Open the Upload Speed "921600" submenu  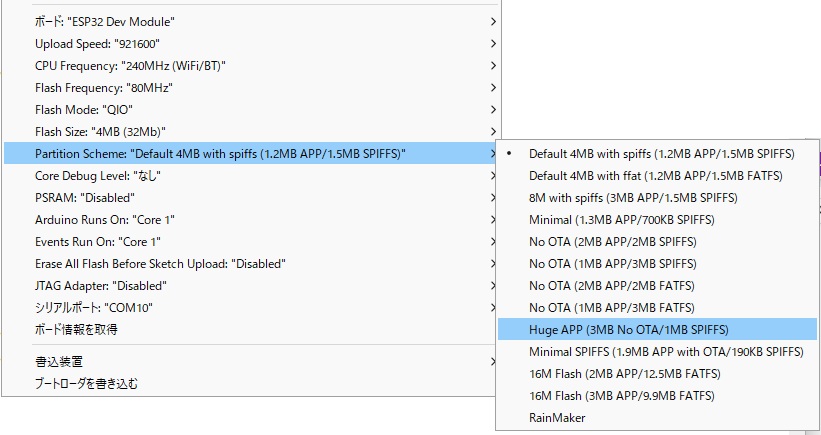click(x=250, y=43)
